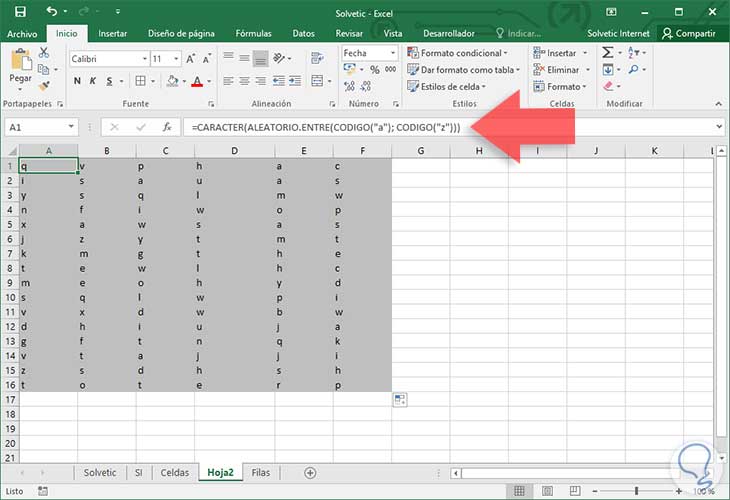Click Formato in the Celdas group
This screenshot has height=500, width=730.
[x=560, y=86]
